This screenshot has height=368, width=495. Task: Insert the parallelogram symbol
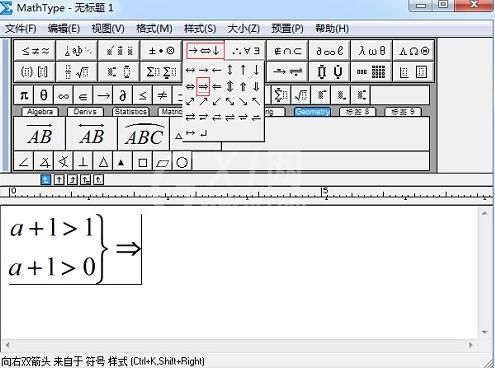pyautogui.click(x=162, y=162)
